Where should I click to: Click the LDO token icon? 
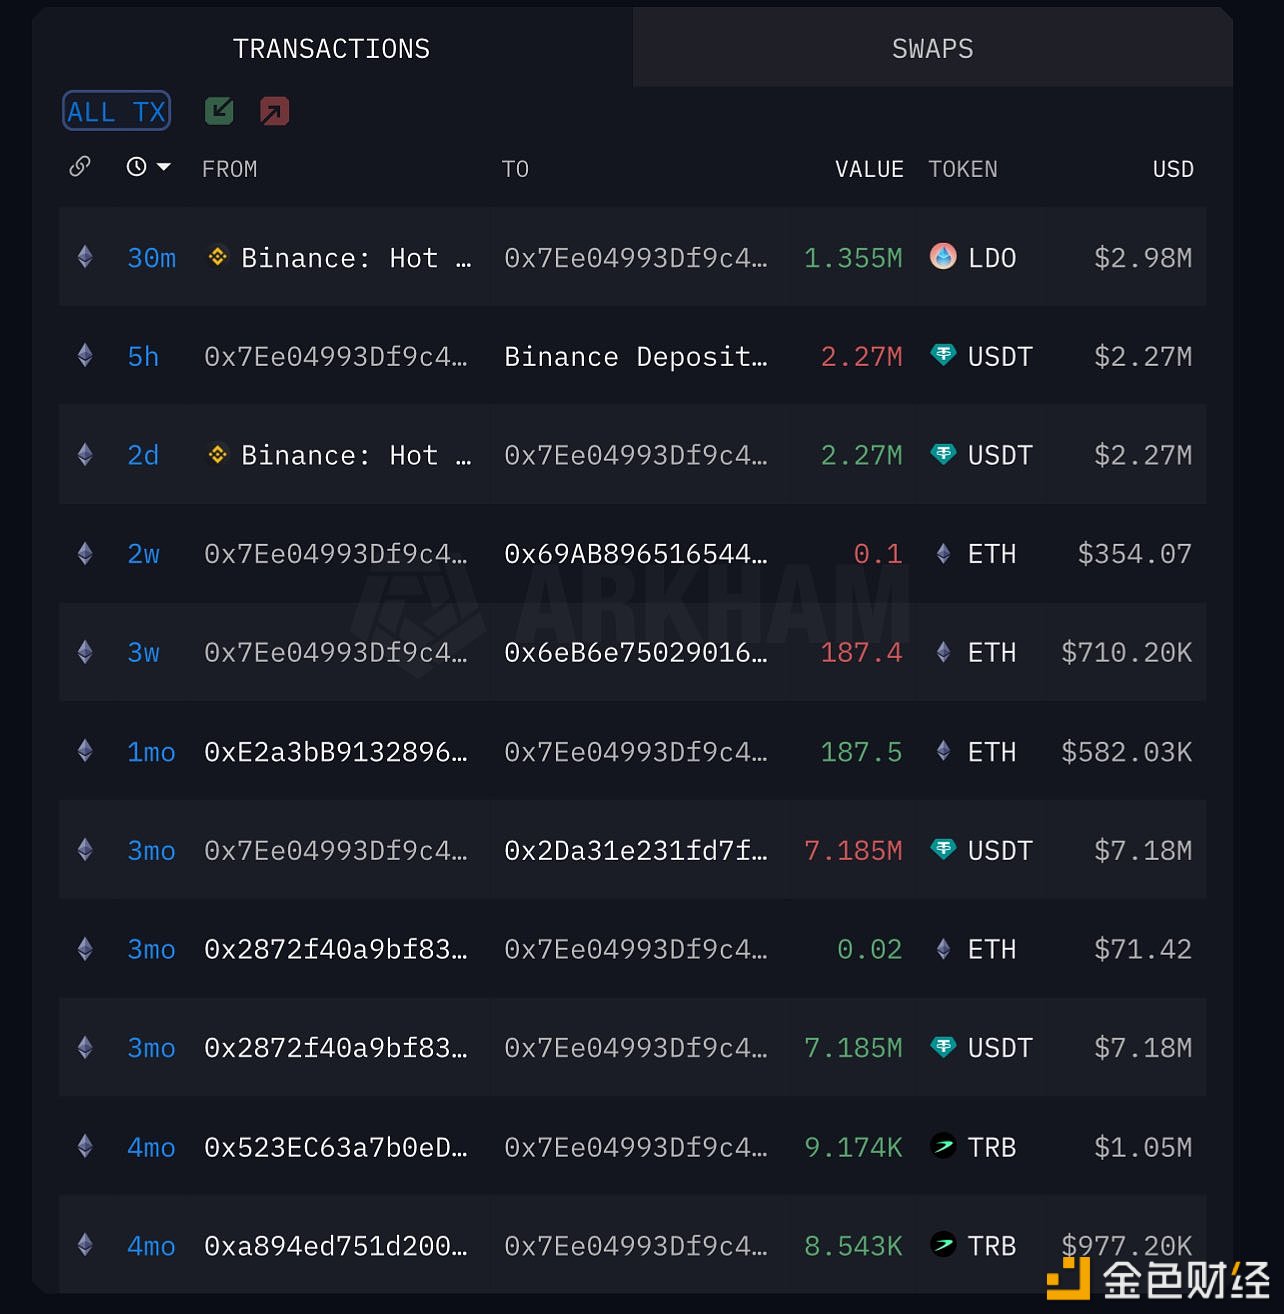943,257
